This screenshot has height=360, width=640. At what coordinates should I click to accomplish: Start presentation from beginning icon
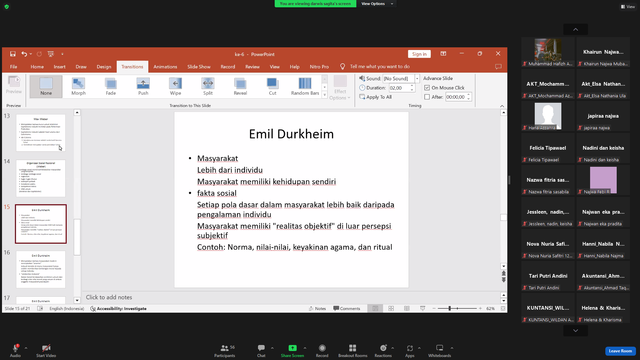point(51,54)
